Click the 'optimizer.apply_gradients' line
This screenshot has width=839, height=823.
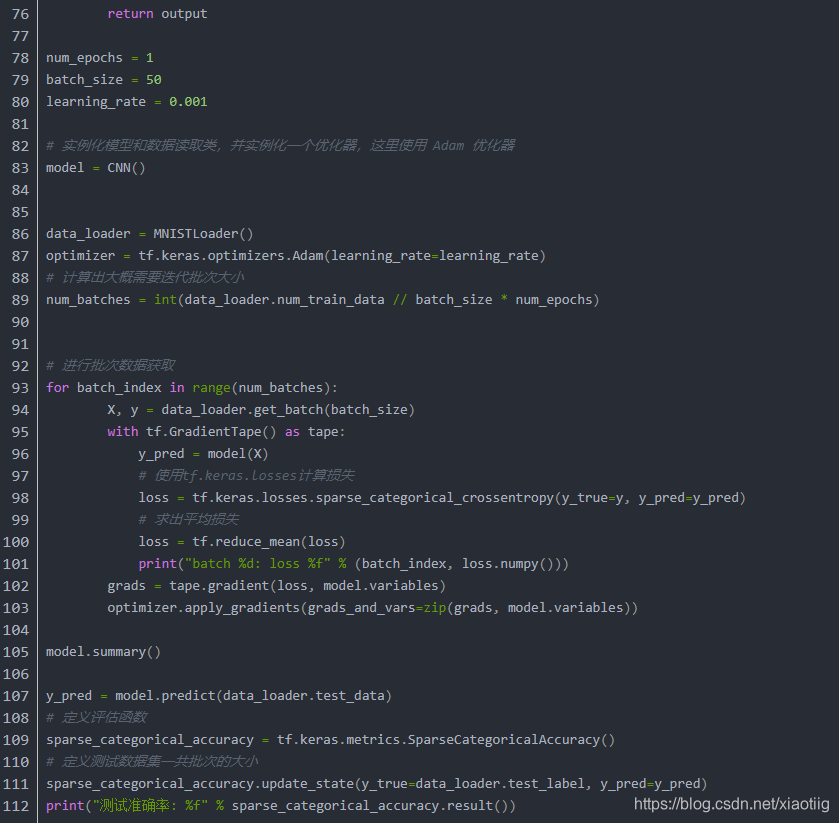coord(372,608)
